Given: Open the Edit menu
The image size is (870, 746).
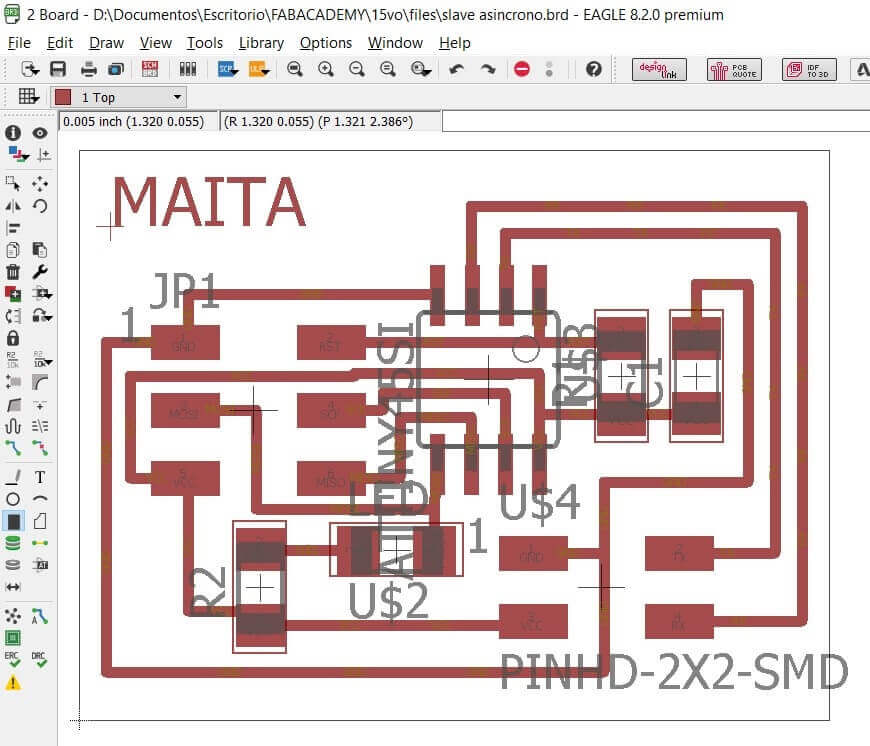Looking at the screenshot, I should (59, 43).
